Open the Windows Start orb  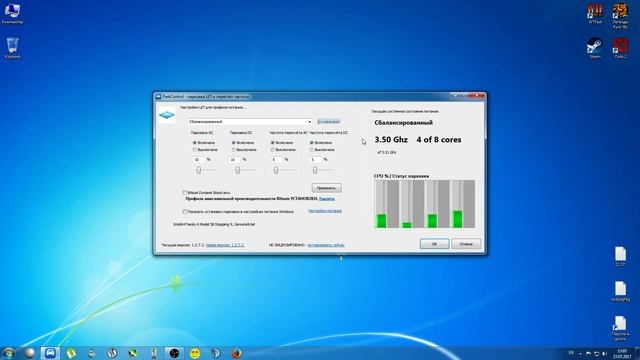tap(9, 353)
